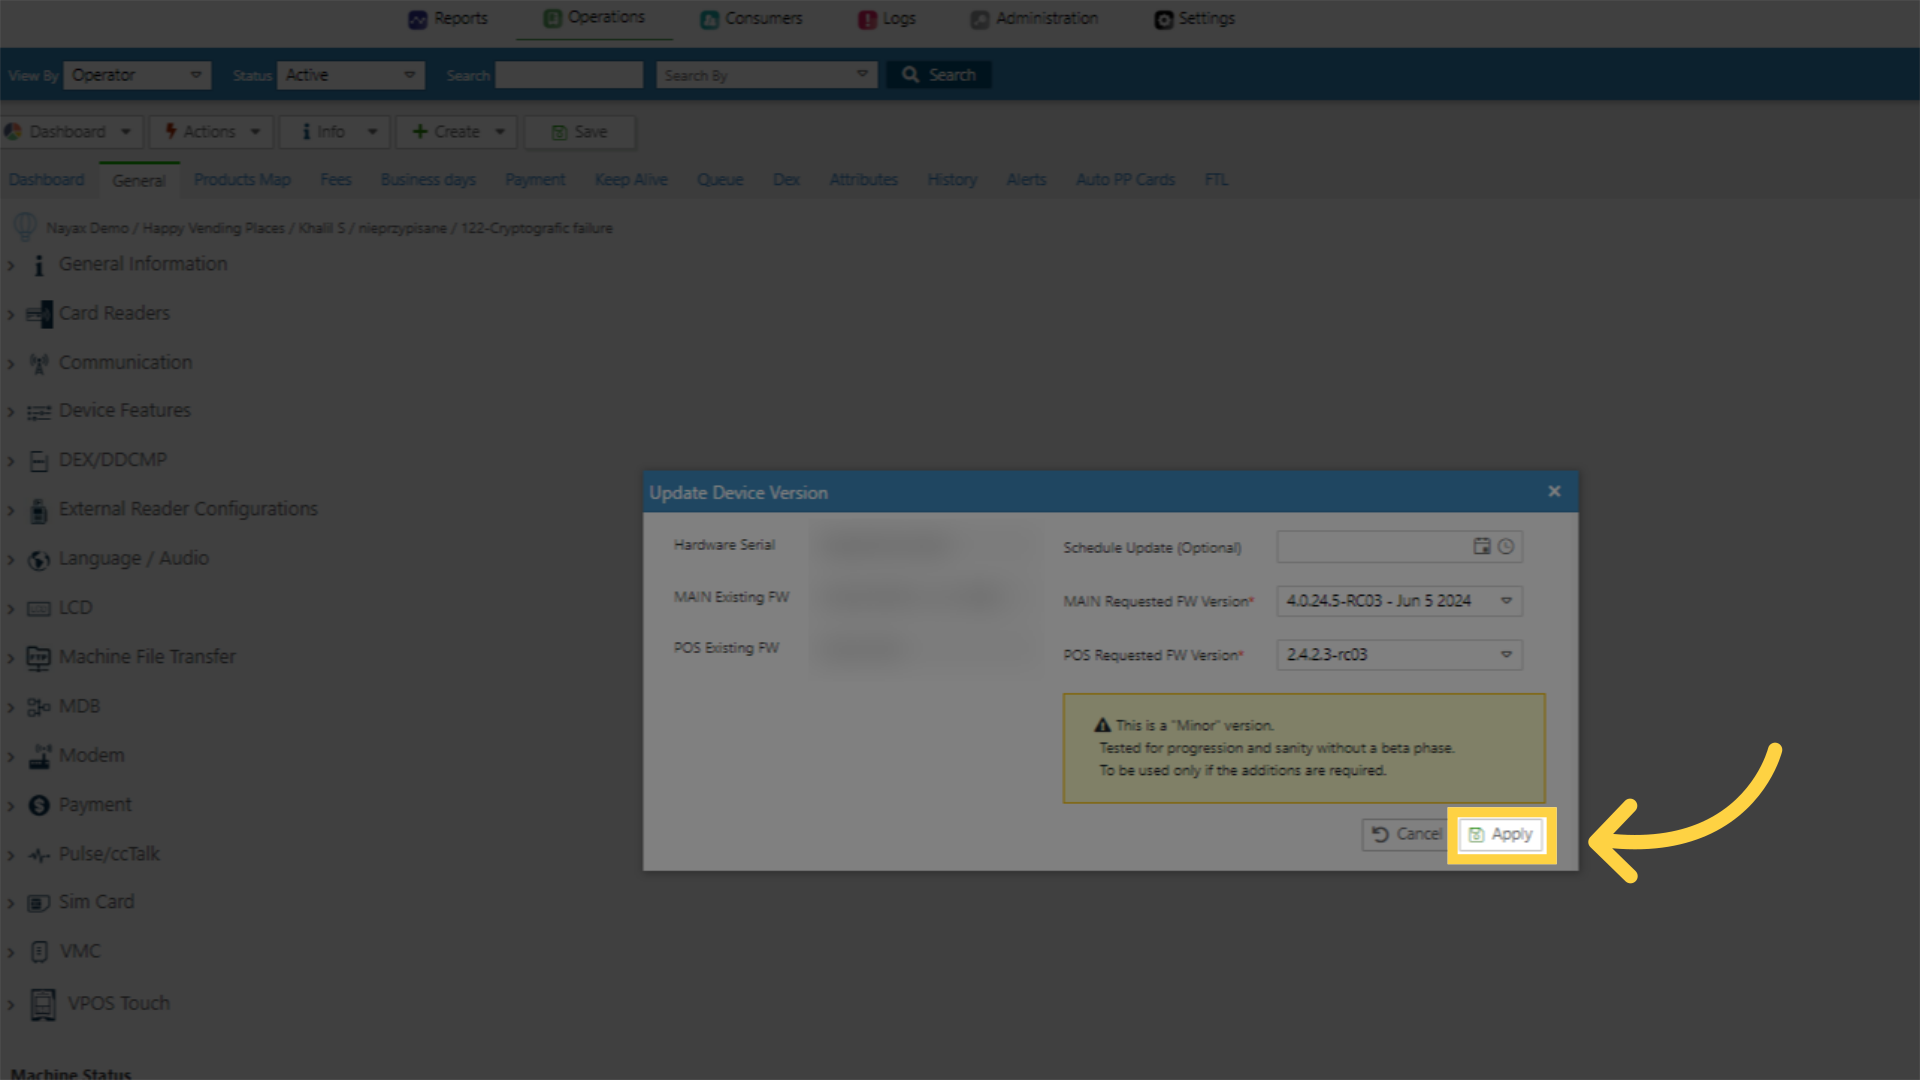Open the Settings menu
This screenshot has height=1080, width=1920.
click(x=1195, y=19)
